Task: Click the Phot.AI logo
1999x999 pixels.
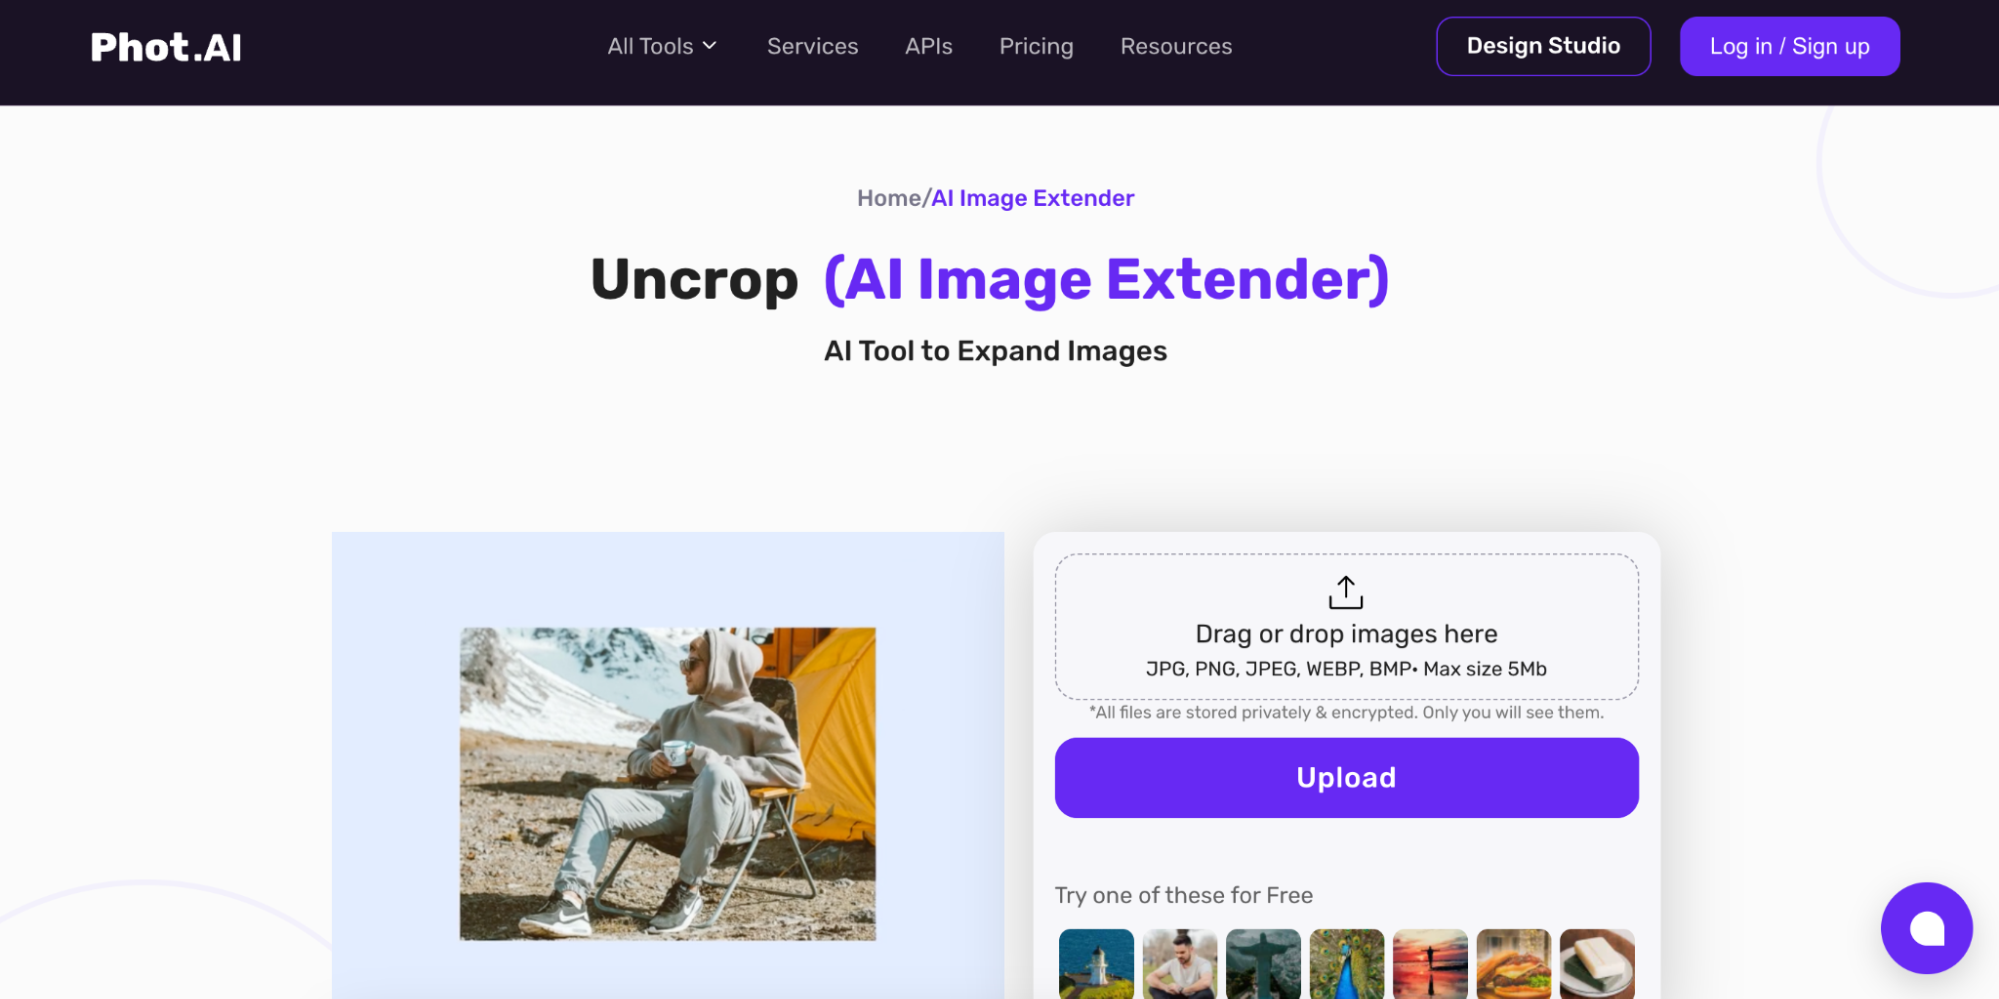Action: (166, 47)
